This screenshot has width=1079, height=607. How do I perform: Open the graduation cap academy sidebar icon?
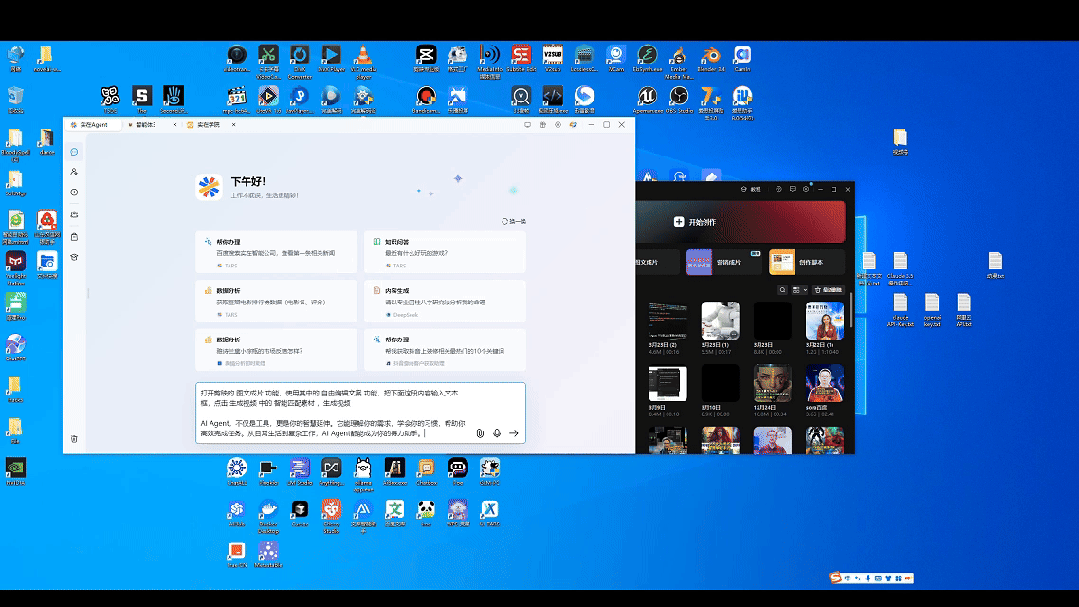tap(74, 257)
